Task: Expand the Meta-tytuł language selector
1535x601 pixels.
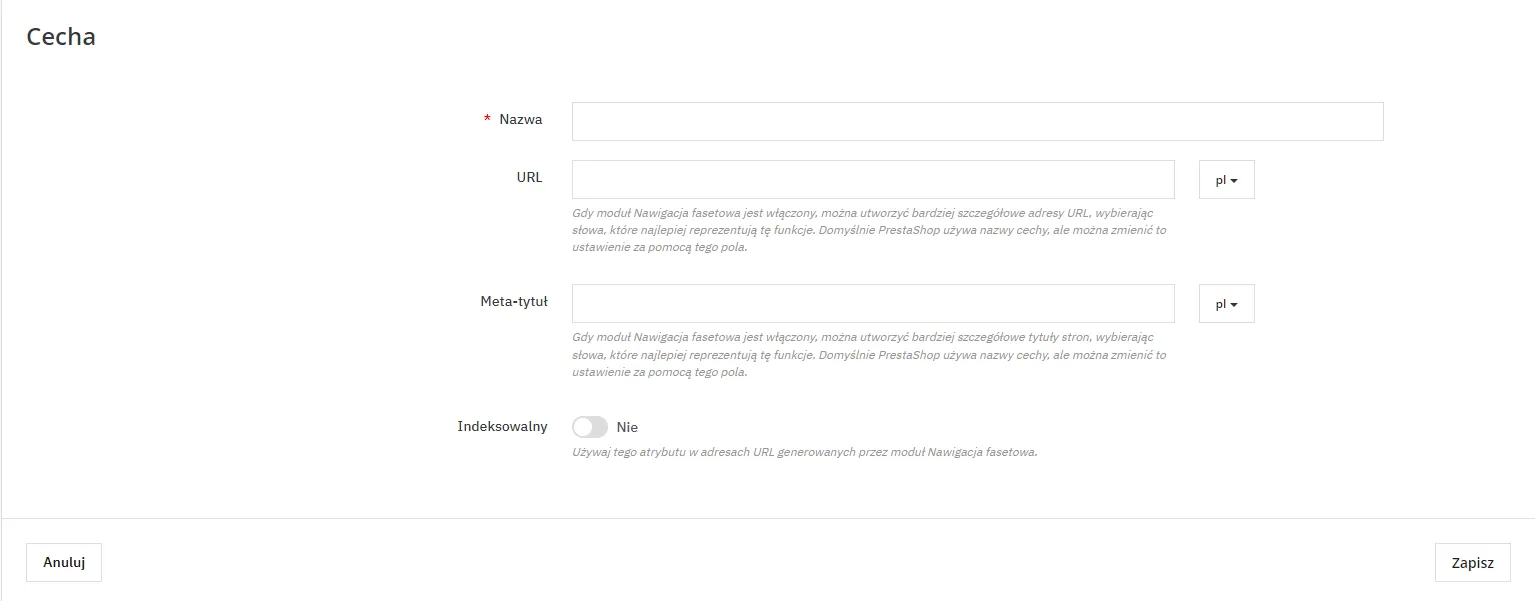Action: pyautogui.click(x=1226, y=304)
